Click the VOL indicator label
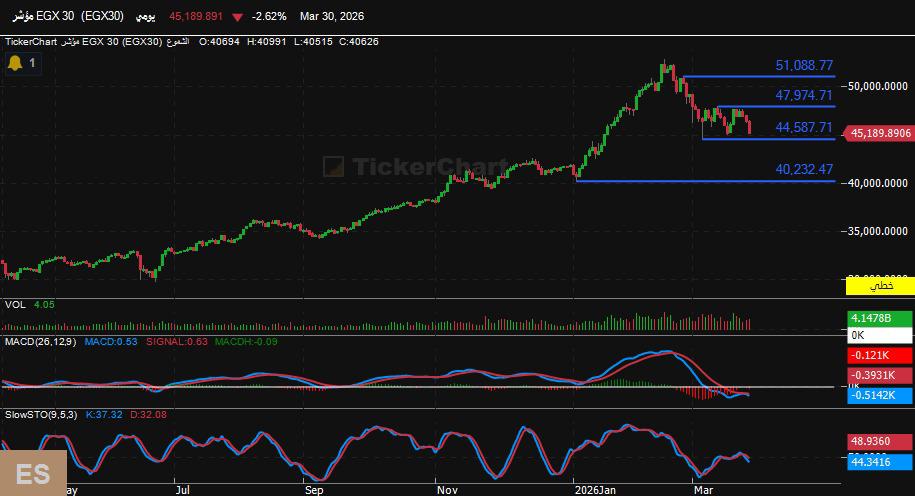Screen dimensions: 915x496 pos(15,304)
